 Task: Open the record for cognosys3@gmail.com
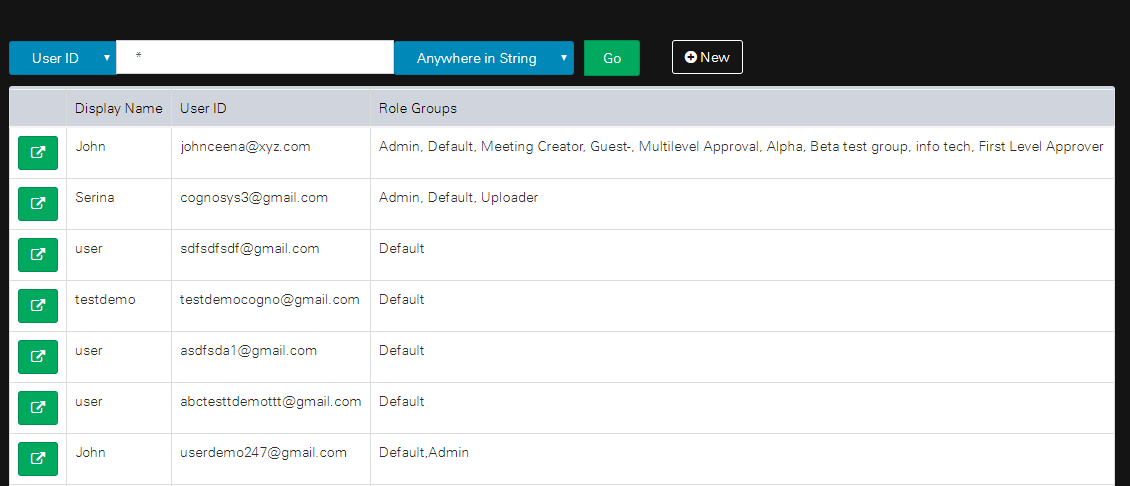tap(37, 204)
